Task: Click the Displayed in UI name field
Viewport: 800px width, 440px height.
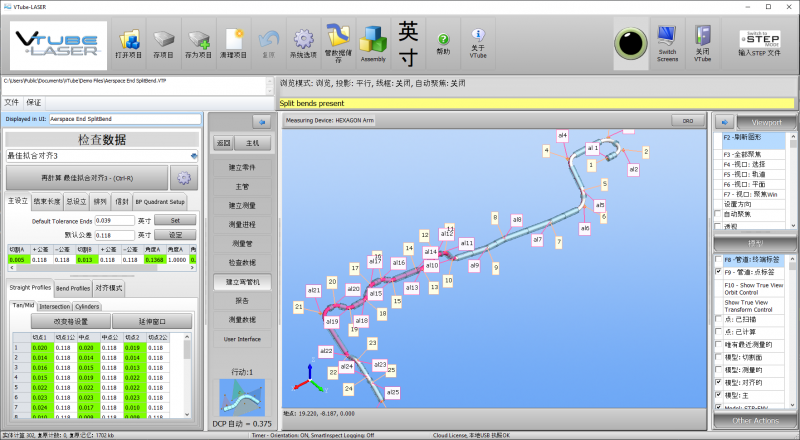Action: [125, 119]
